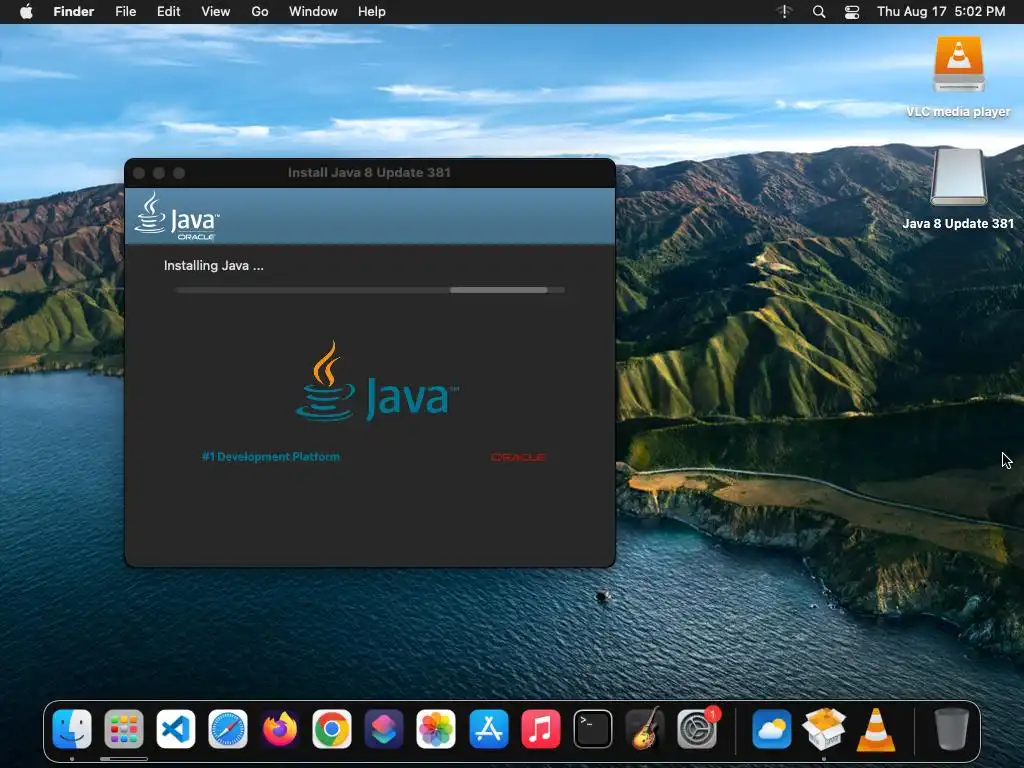This screenshot has width=1024, height=768.
Task: Open the Finder menu
Action: 74,12
